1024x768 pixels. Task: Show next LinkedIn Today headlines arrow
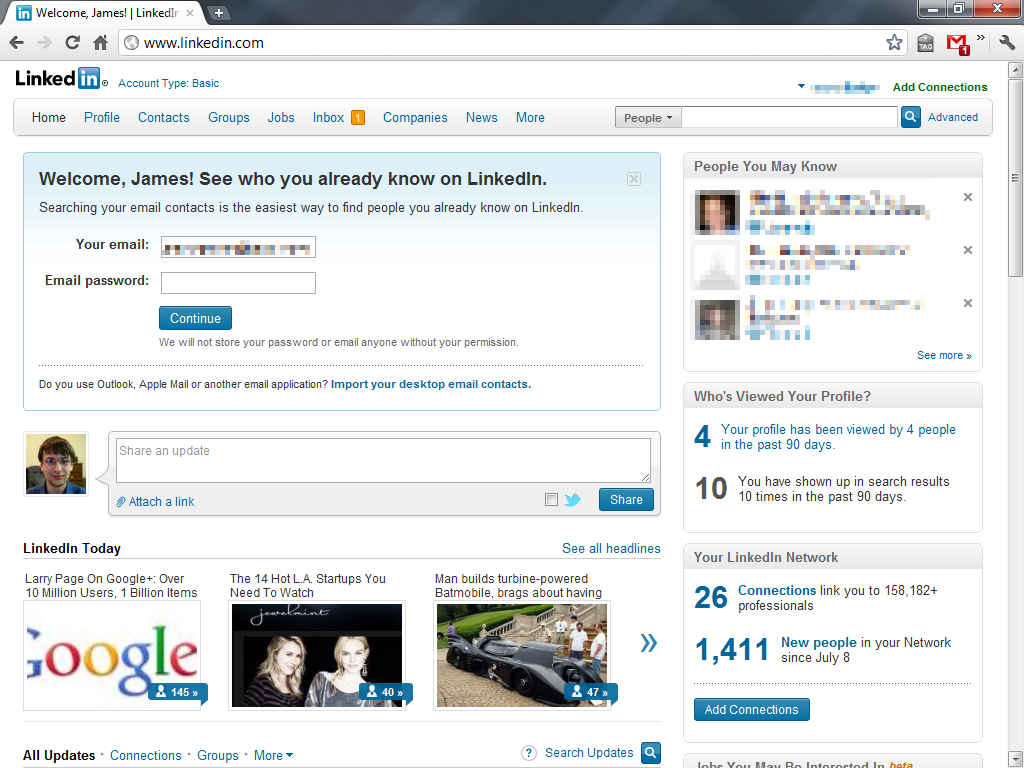tap(648, 643)
